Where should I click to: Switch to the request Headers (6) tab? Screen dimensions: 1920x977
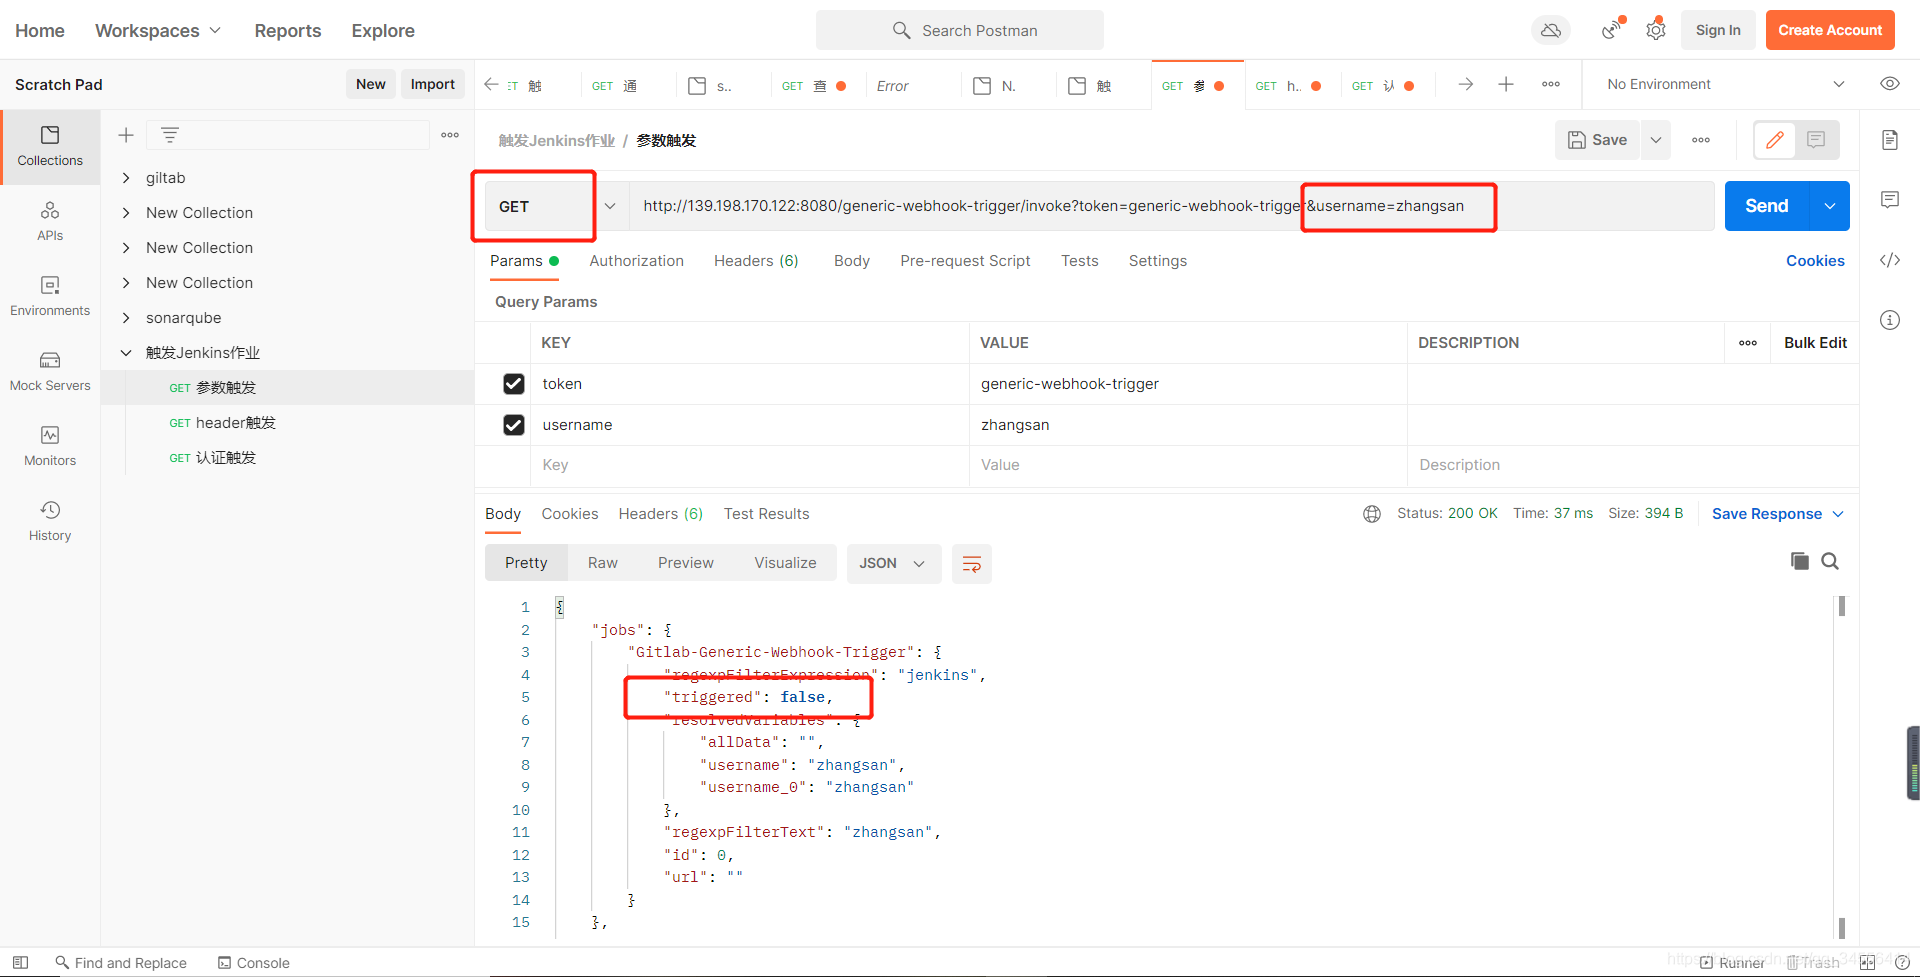[x=756, y=261]
